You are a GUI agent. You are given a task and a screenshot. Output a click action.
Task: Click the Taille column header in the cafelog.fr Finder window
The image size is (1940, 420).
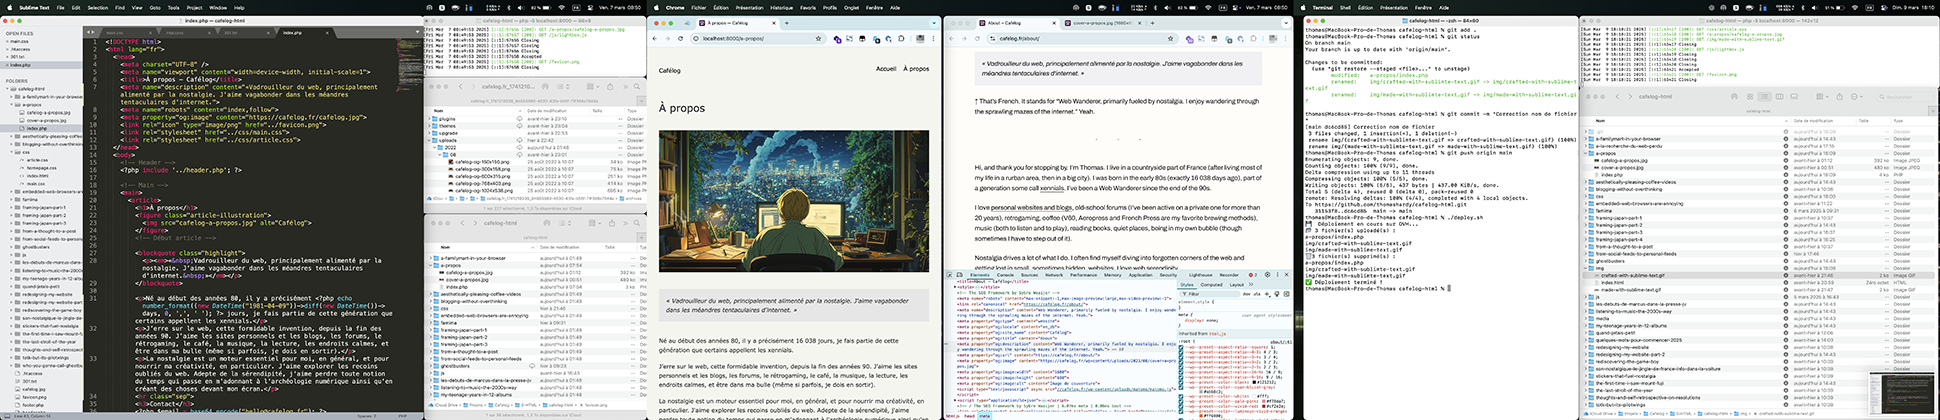point(596,111)
